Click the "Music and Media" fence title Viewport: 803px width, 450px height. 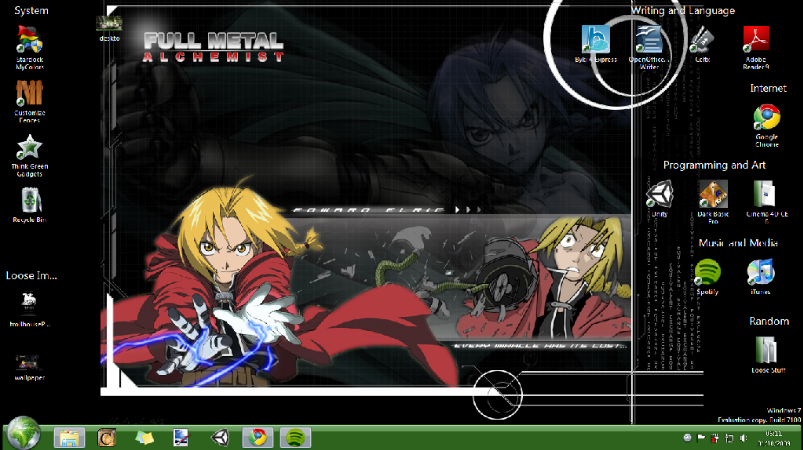click(738, 243)
